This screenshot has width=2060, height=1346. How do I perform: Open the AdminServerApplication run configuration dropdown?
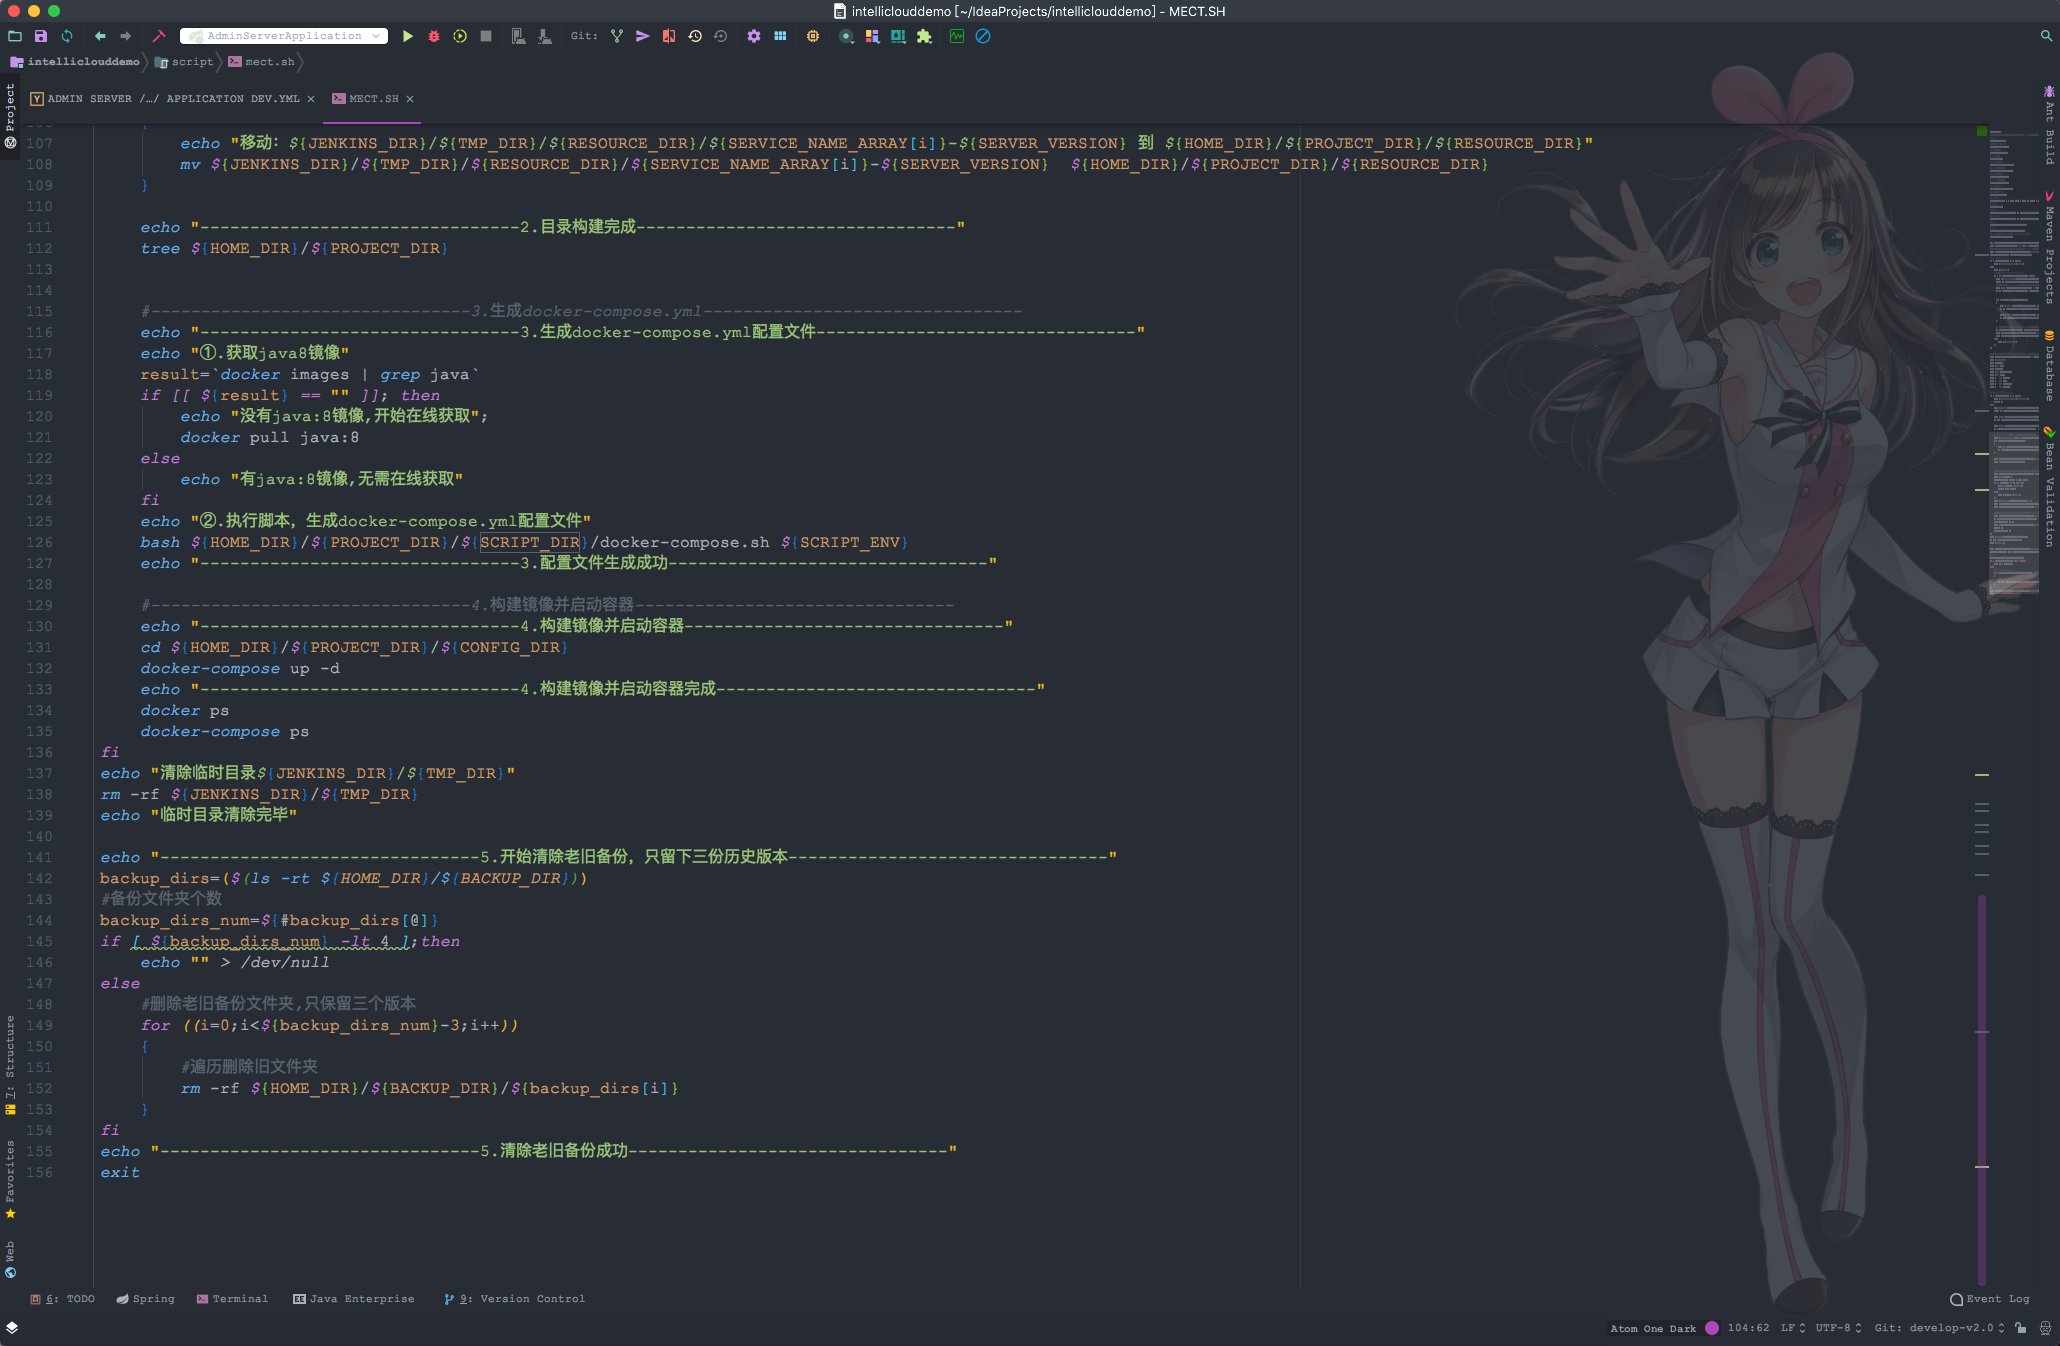pos(284,36)
